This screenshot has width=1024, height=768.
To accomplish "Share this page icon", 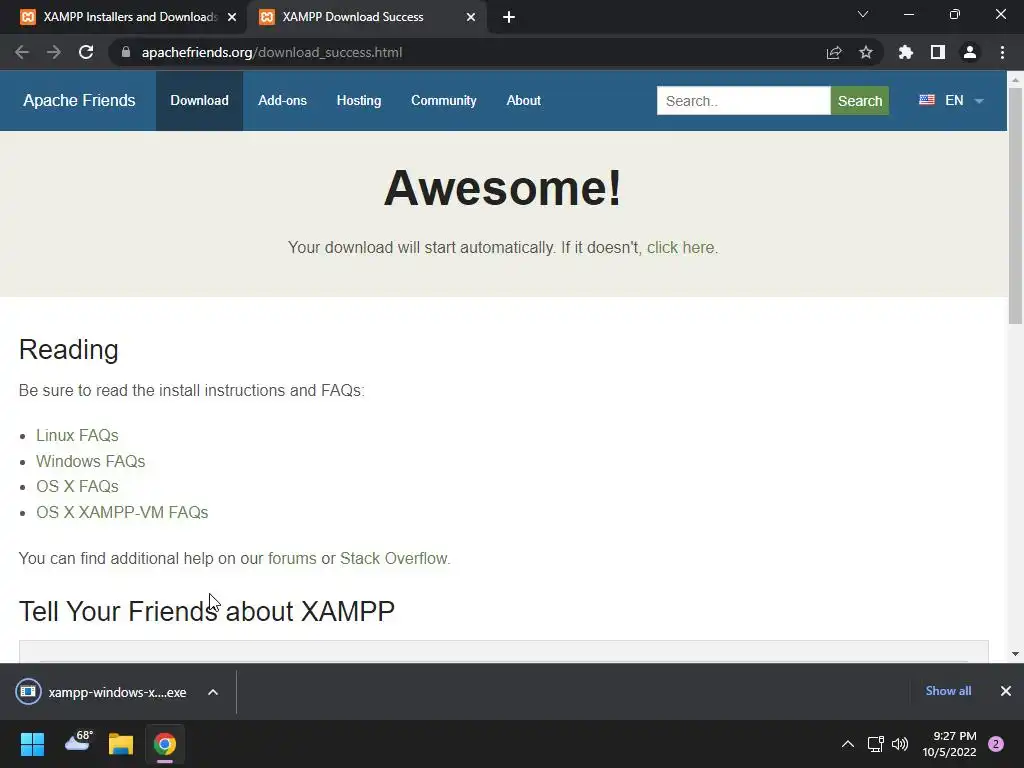I will coord(834,52).
